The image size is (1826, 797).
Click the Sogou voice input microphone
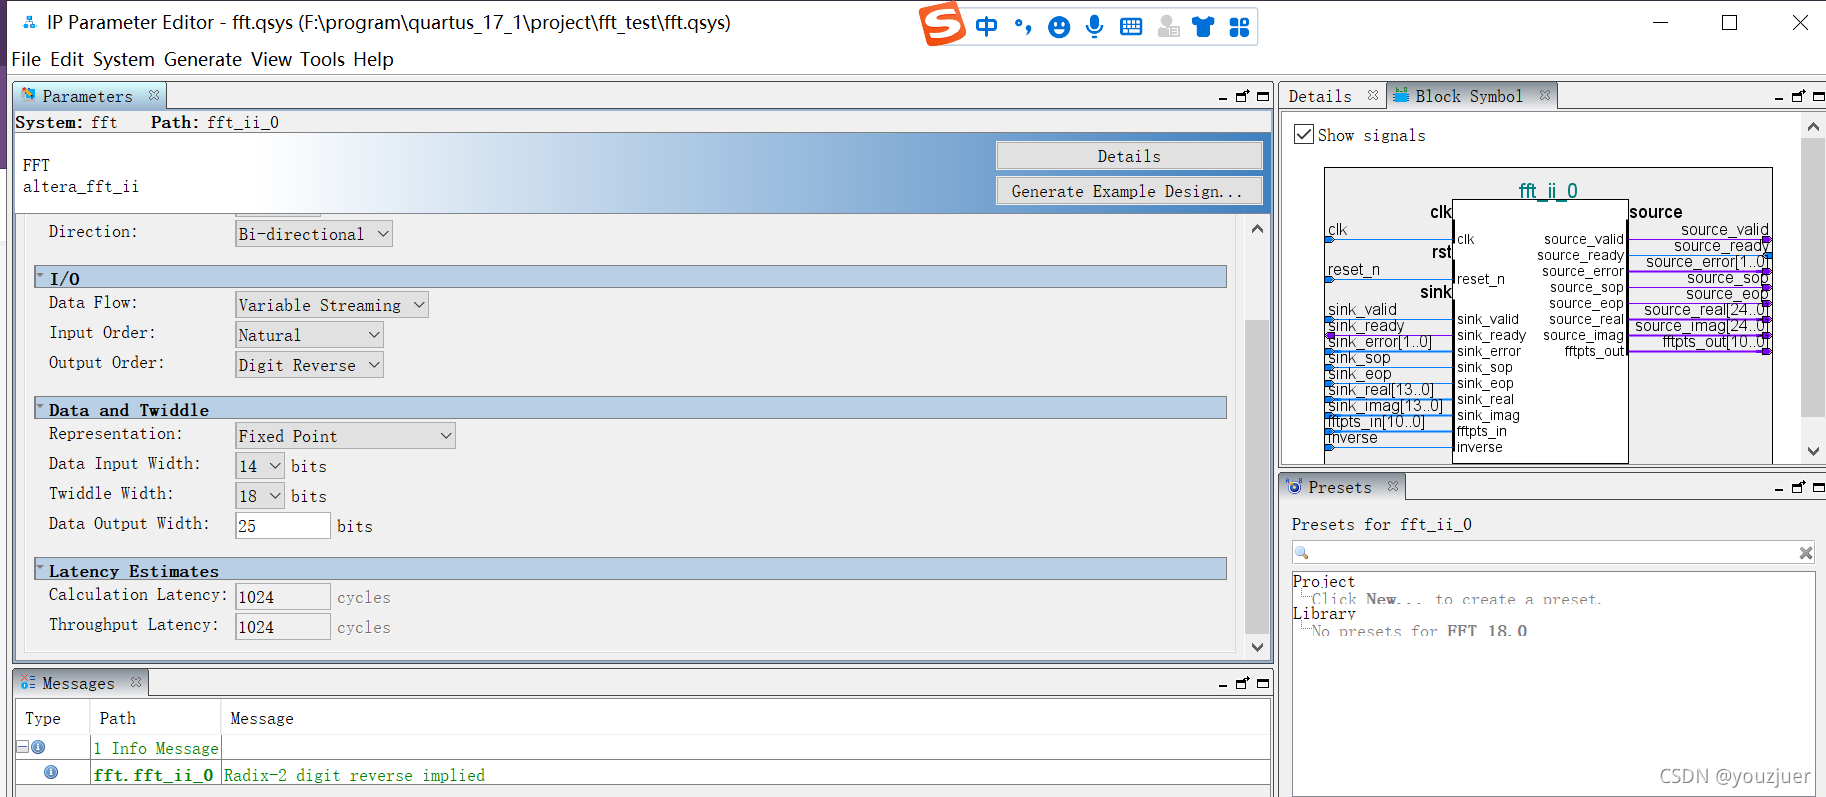coord(1095,27)
